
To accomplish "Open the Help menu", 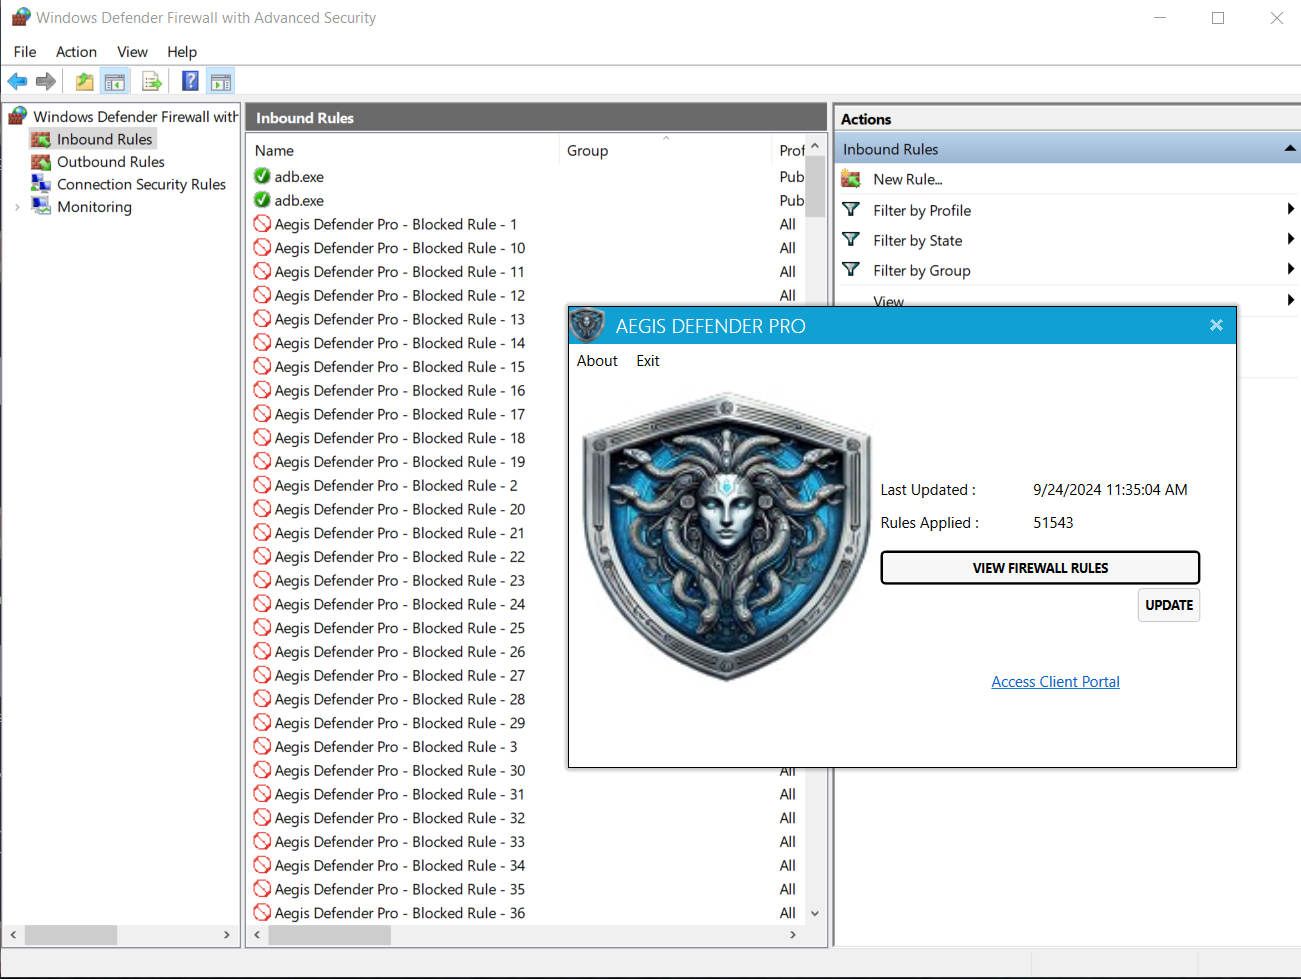I will (x=182, y=52).
